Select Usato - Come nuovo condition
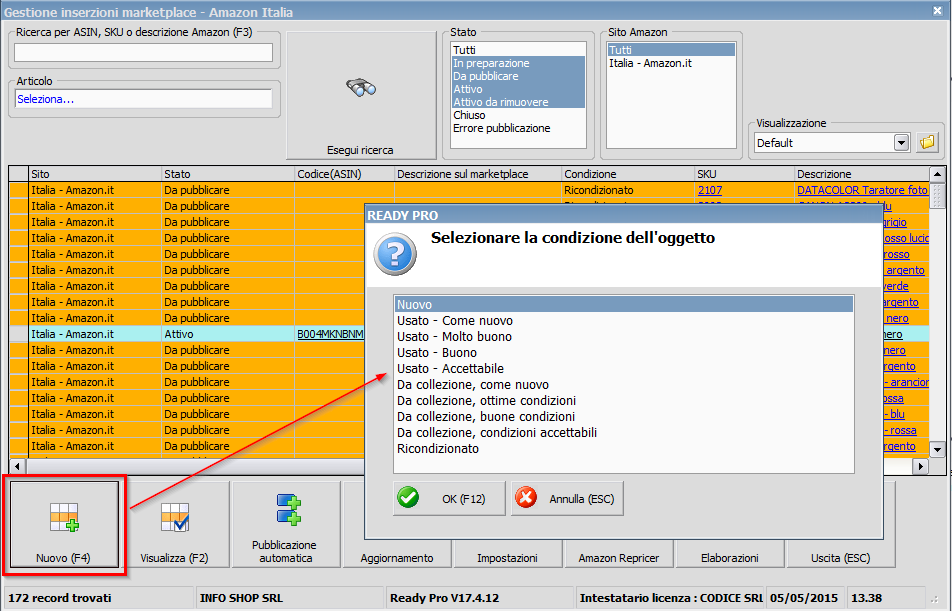The width and height of the screenshot is (952, 611). (624, 321)
